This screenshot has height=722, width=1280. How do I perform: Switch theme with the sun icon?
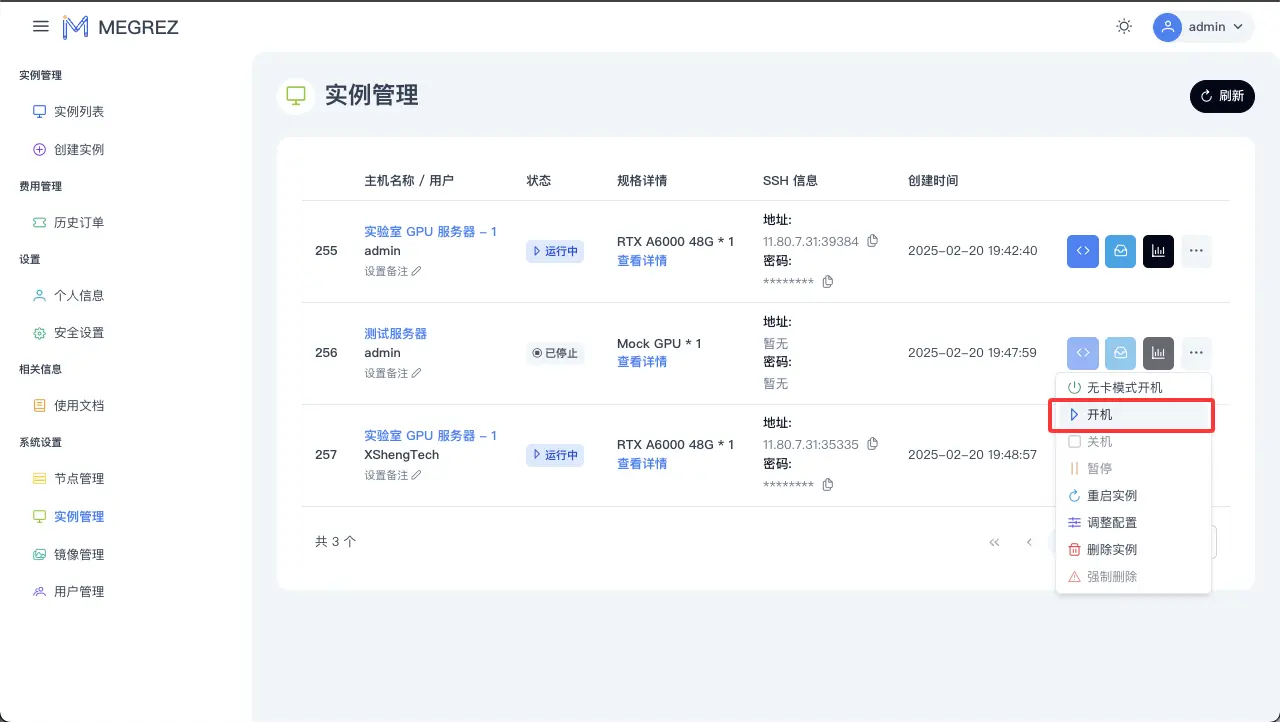(x=1124, y=27)
